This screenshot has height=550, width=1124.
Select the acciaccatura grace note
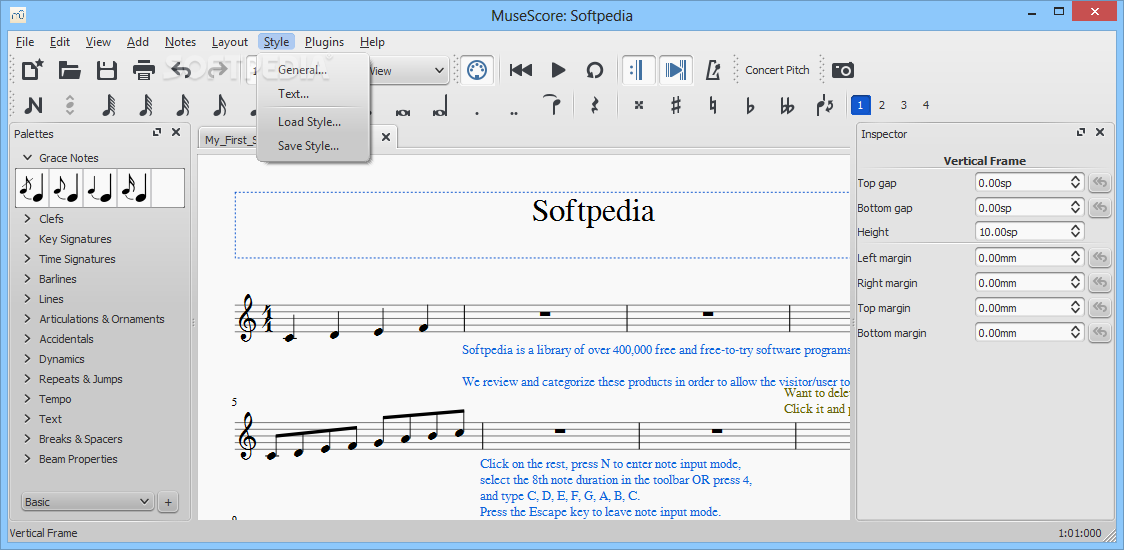(32, 188)
